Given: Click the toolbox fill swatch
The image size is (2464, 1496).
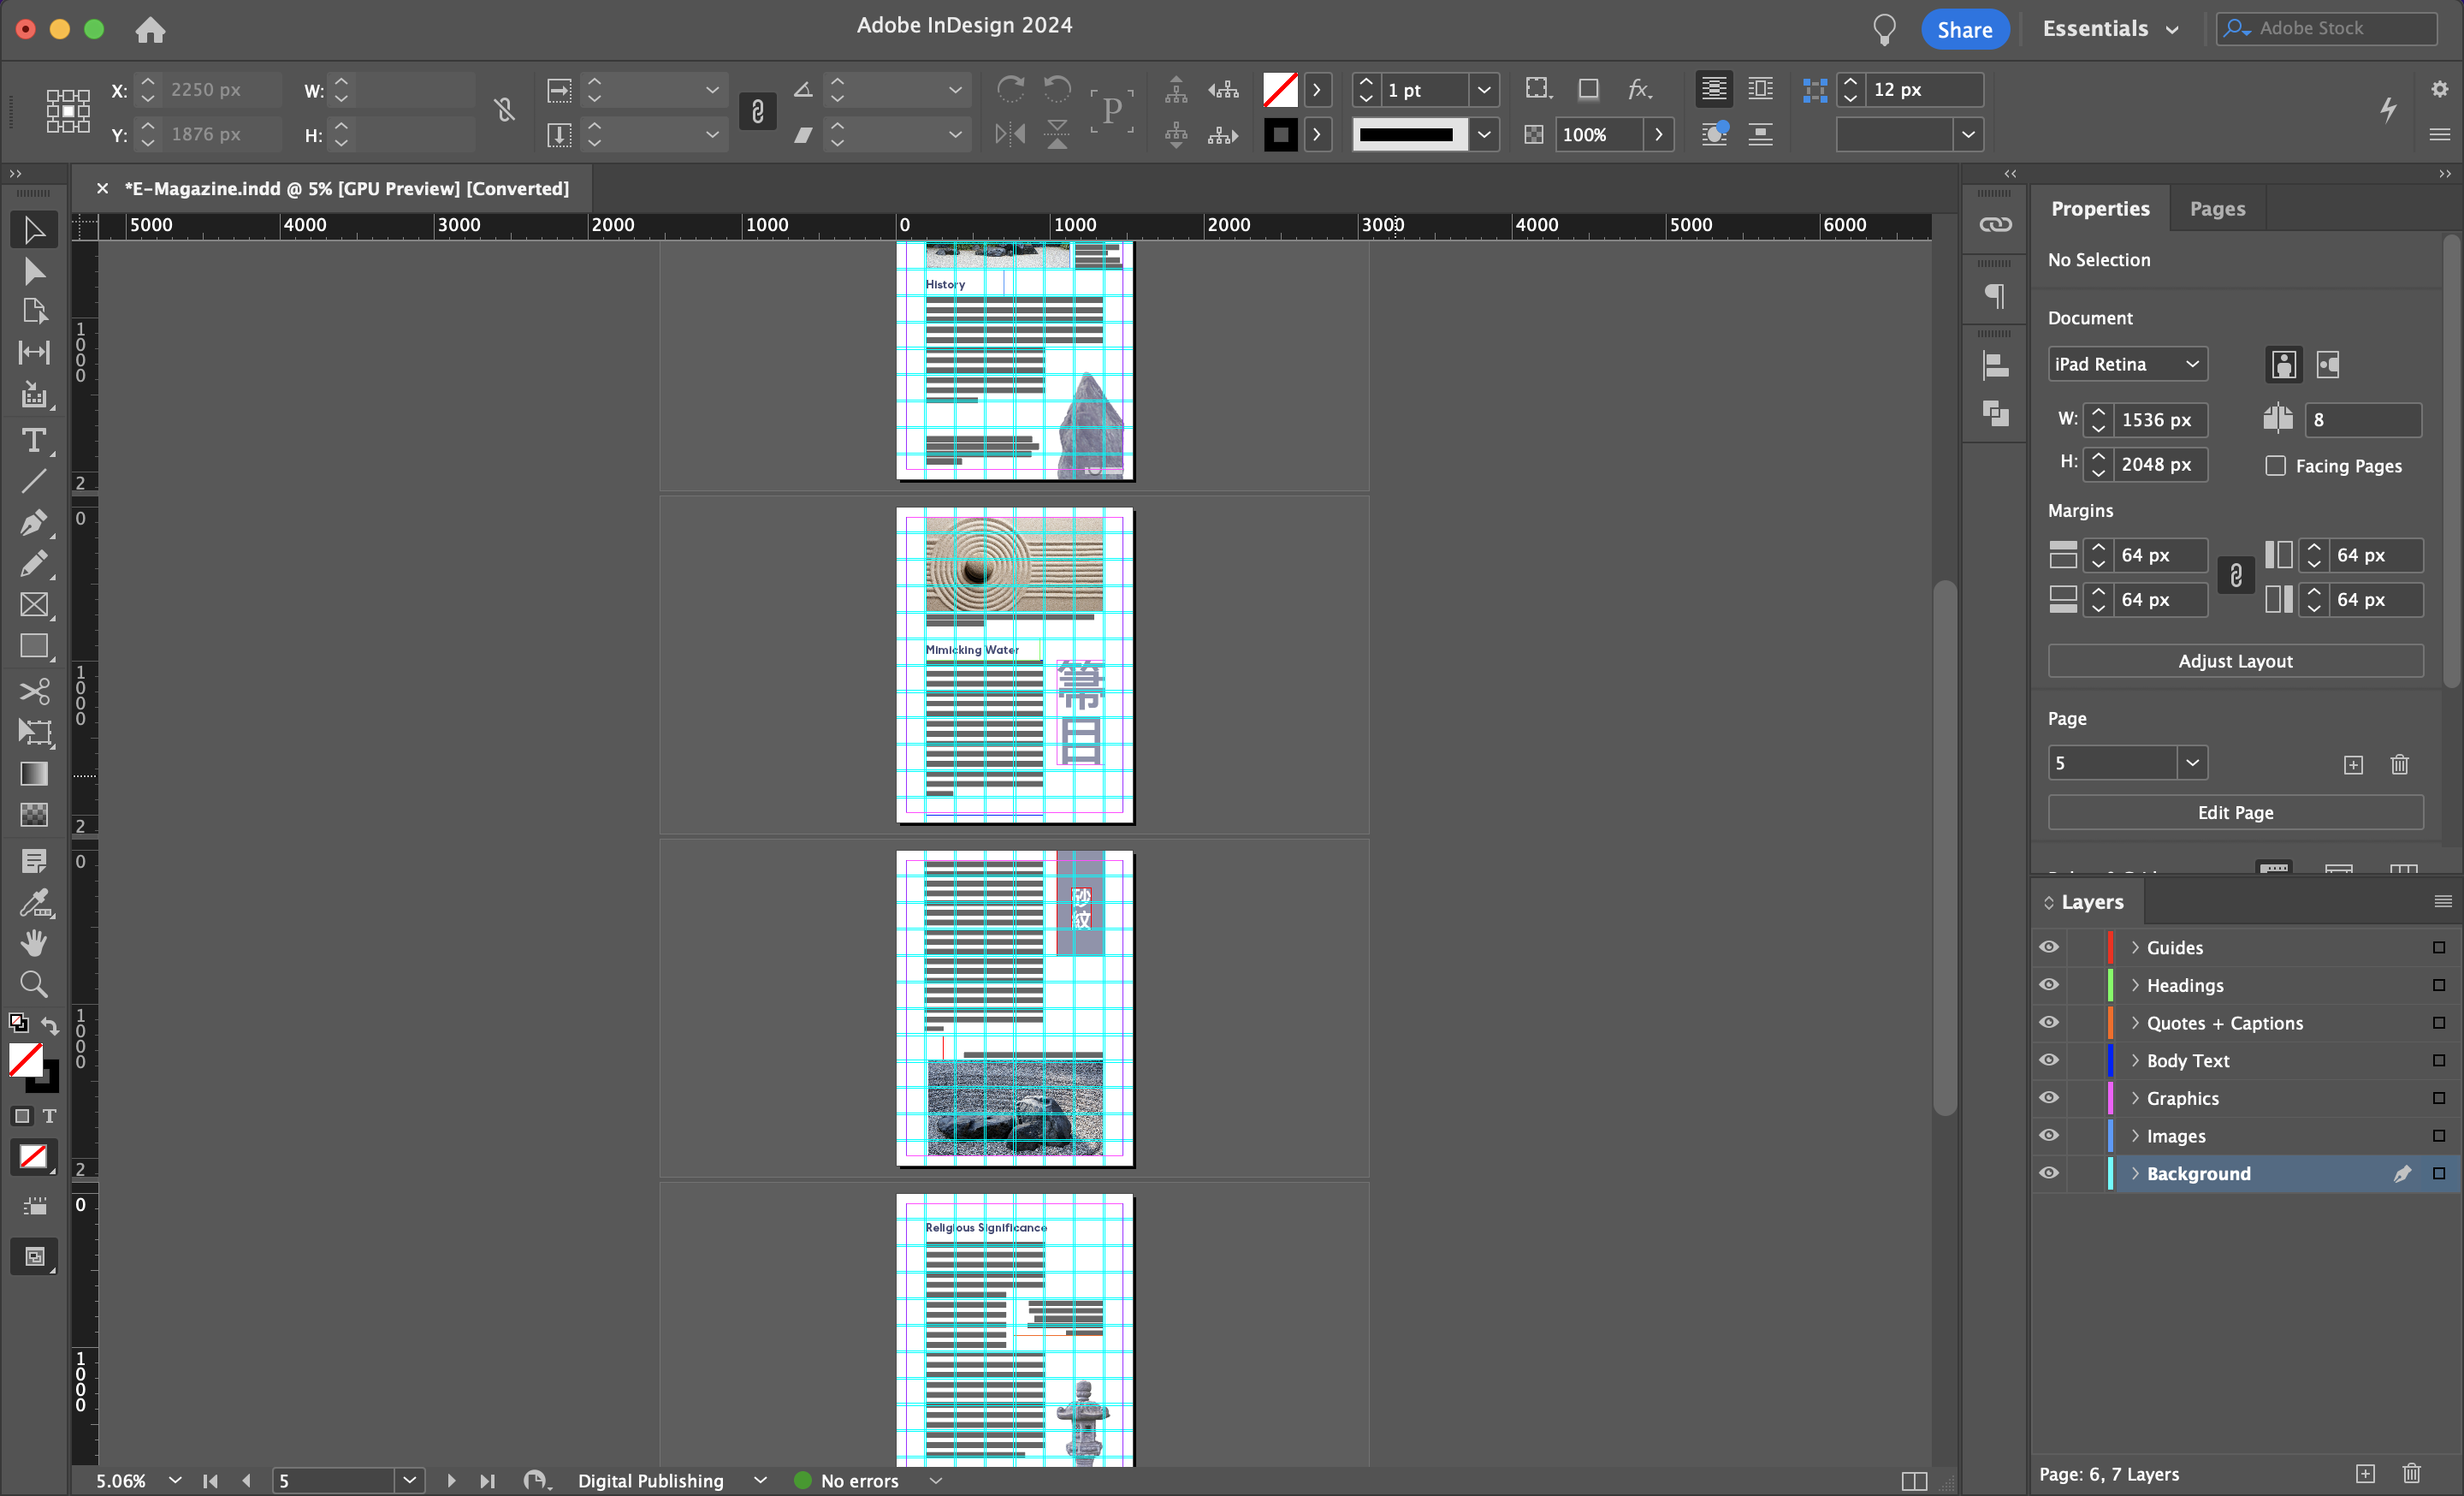Looking at the screenshot, I should click(x=26, y=1059).
